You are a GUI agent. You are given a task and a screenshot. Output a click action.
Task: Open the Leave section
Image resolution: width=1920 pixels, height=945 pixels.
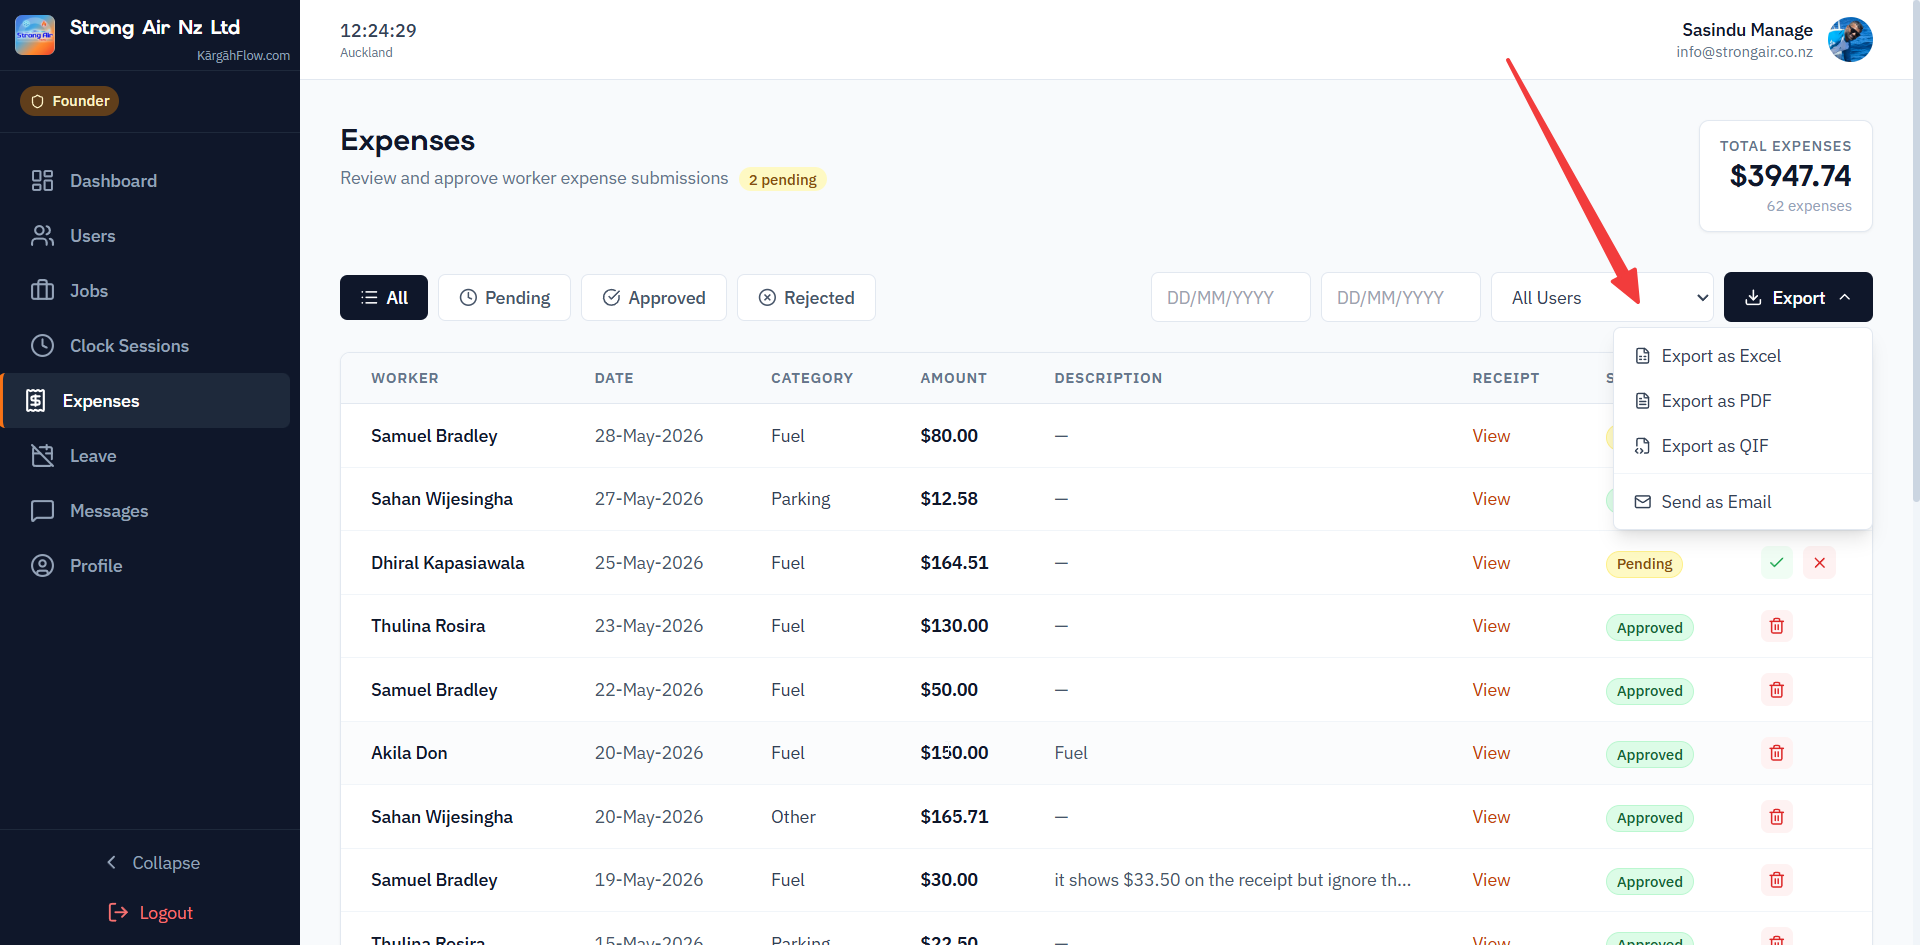pyautogui.click(x=145, y=456)
